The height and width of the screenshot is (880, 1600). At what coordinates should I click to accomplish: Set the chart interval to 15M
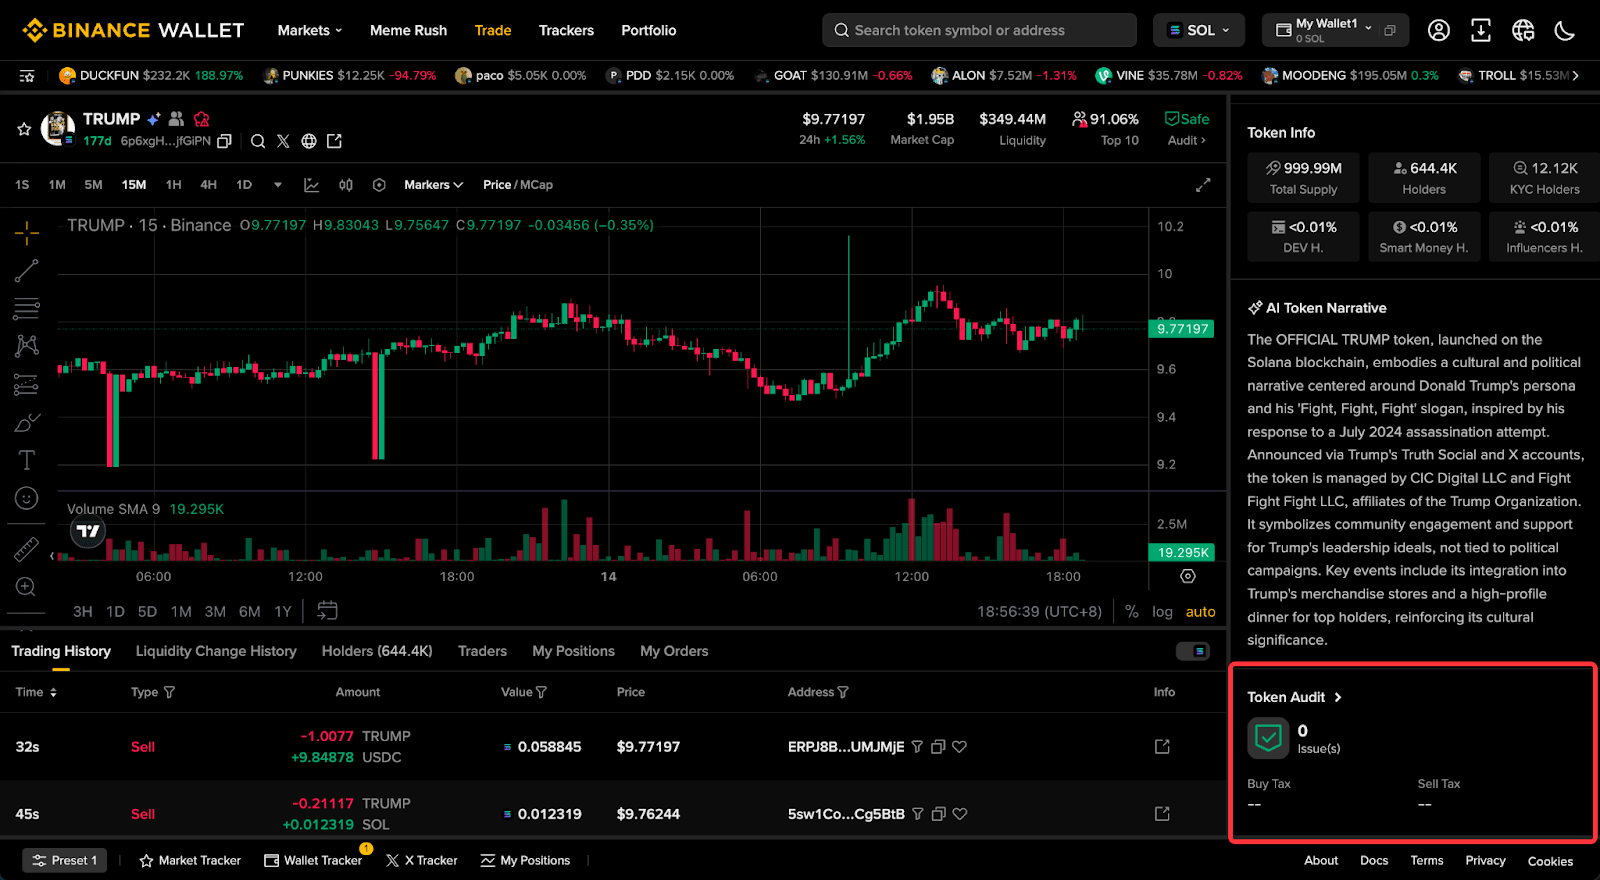click(134, 185)
